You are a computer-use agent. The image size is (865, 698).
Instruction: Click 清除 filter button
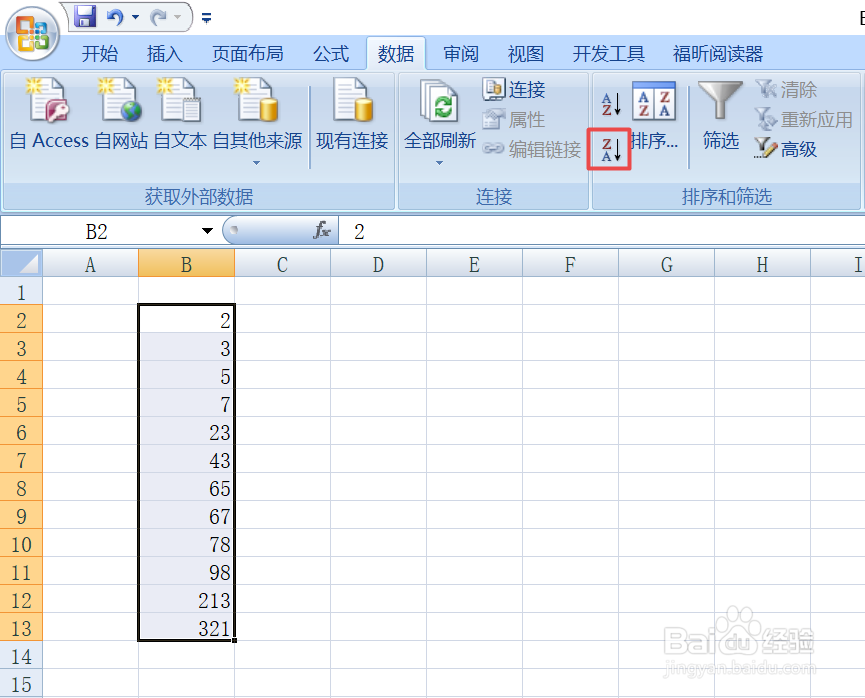(x=787, y=89)
